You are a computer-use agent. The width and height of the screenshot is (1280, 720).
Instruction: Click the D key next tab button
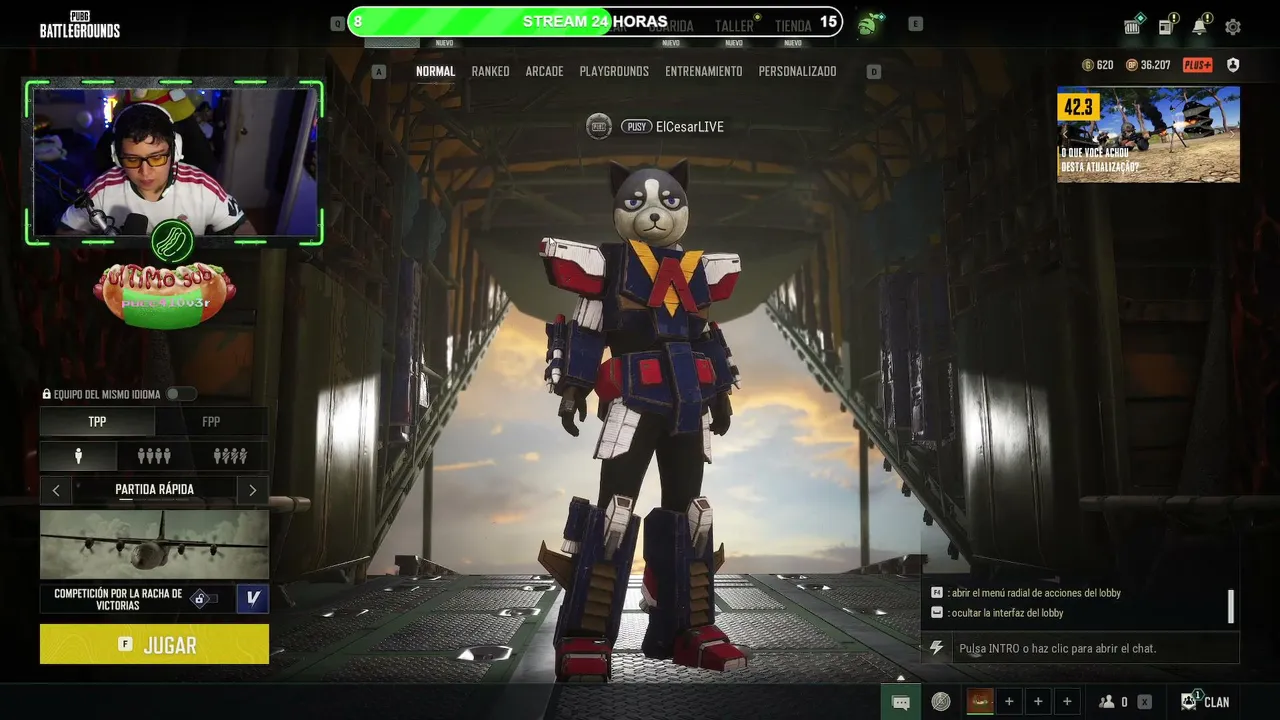(x=874, y=71)
